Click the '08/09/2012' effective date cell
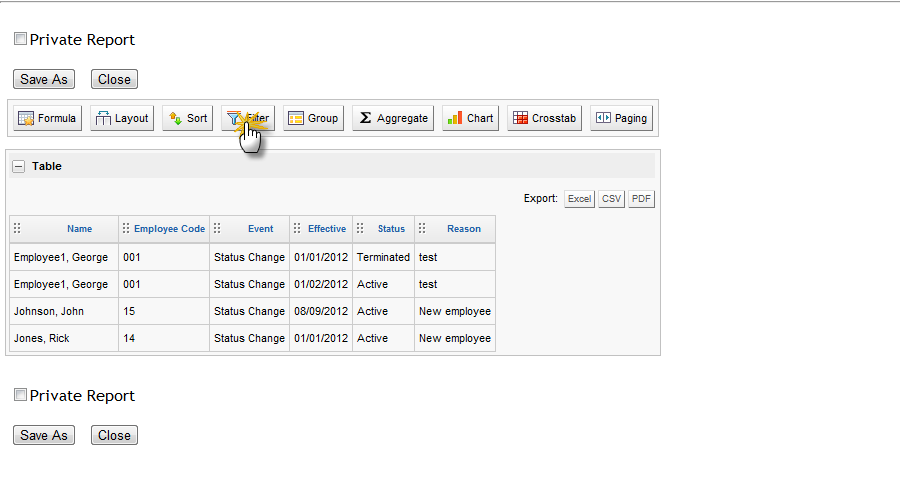The image size is (900, 500). click(x=321, y=311)
